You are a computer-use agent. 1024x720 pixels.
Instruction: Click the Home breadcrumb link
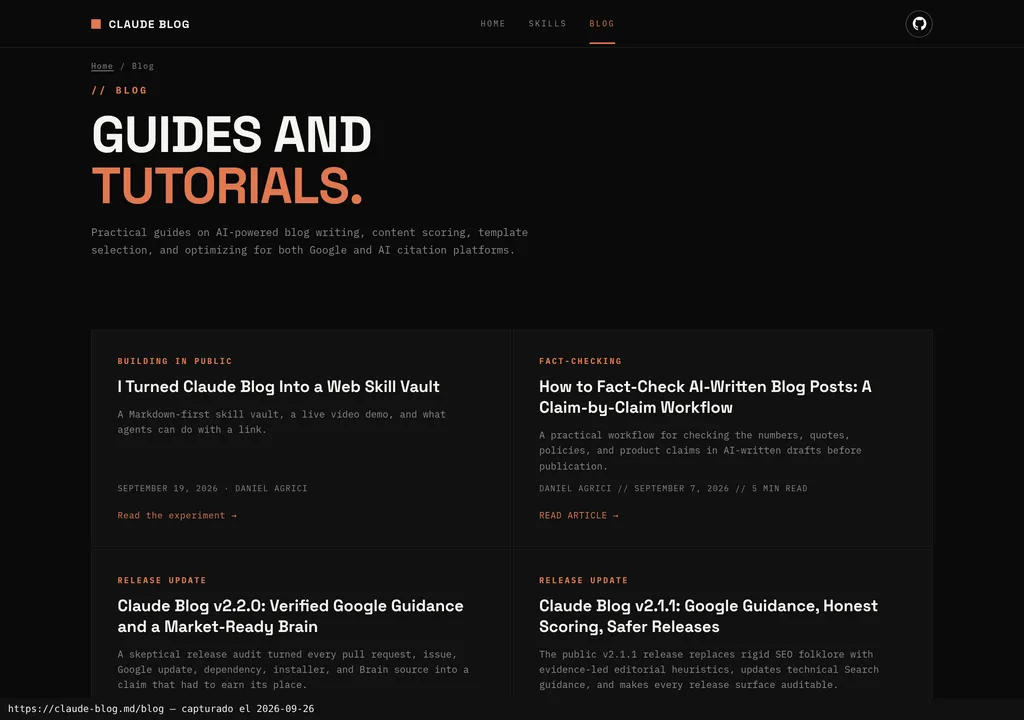tap(102, 66)
